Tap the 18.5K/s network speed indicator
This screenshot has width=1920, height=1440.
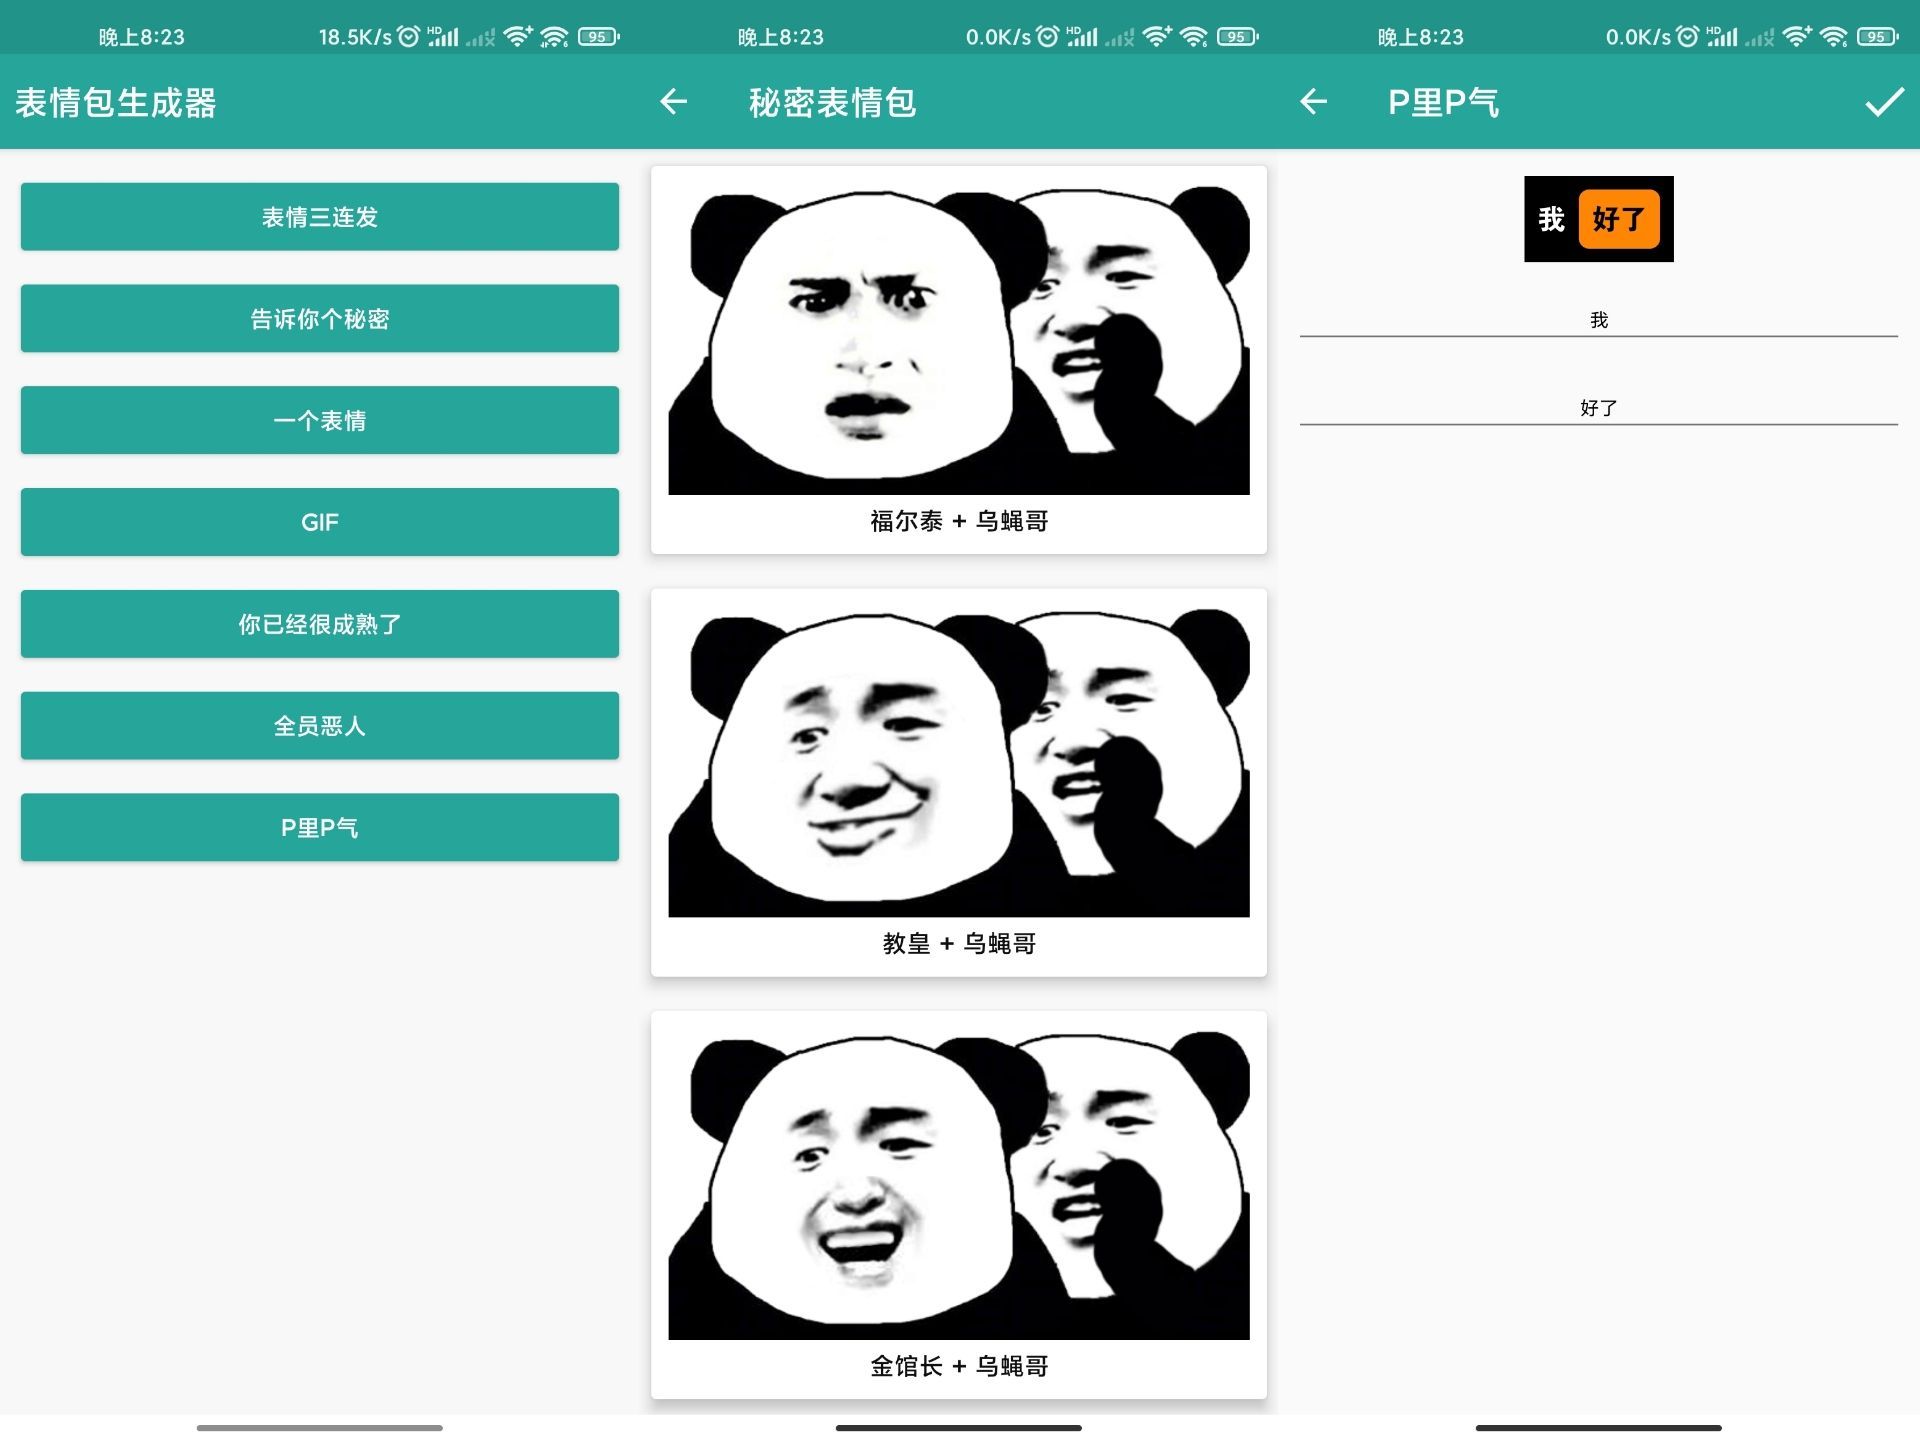click(355, 37)
